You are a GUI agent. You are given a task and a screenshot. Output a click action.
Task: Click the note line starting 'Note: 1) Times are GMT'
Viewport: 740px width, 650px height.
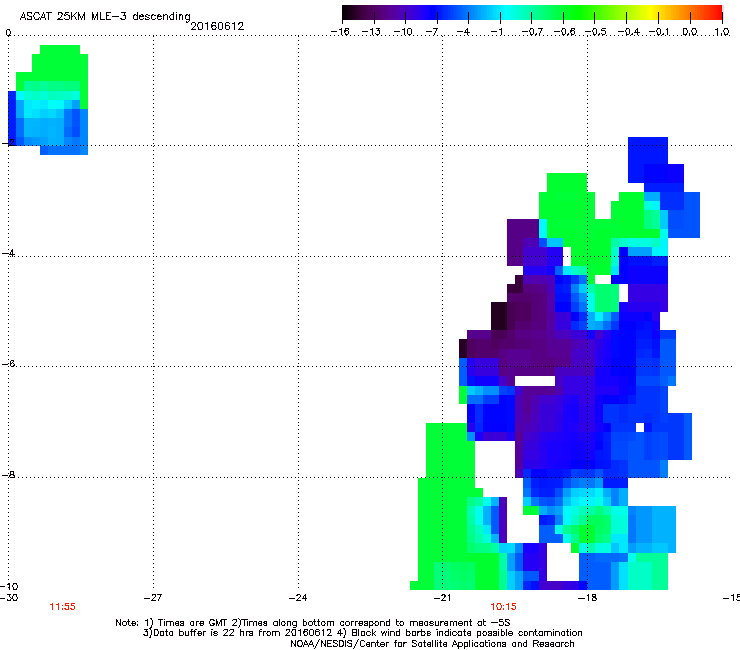[313, 623]
